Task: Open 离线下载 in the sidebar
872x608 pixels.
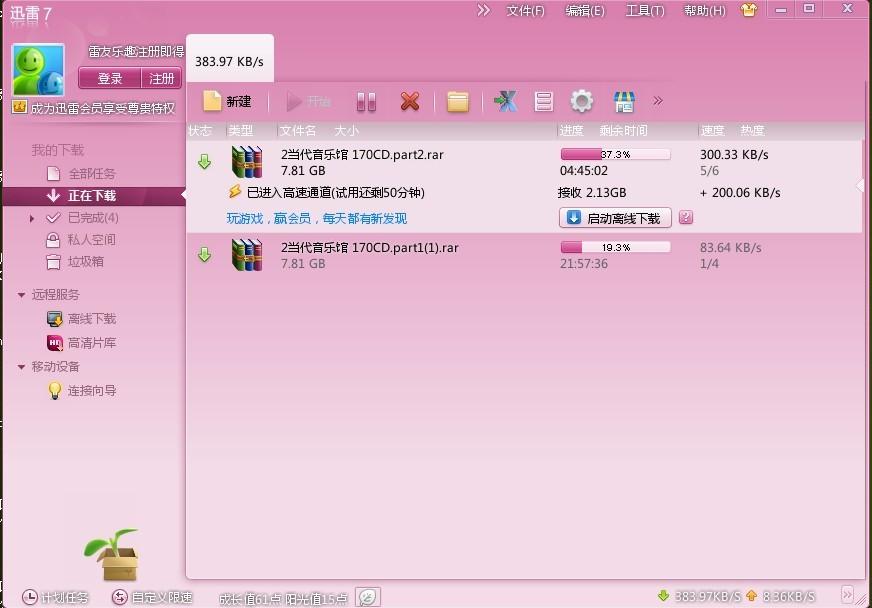Action: [x=92, y=319]
